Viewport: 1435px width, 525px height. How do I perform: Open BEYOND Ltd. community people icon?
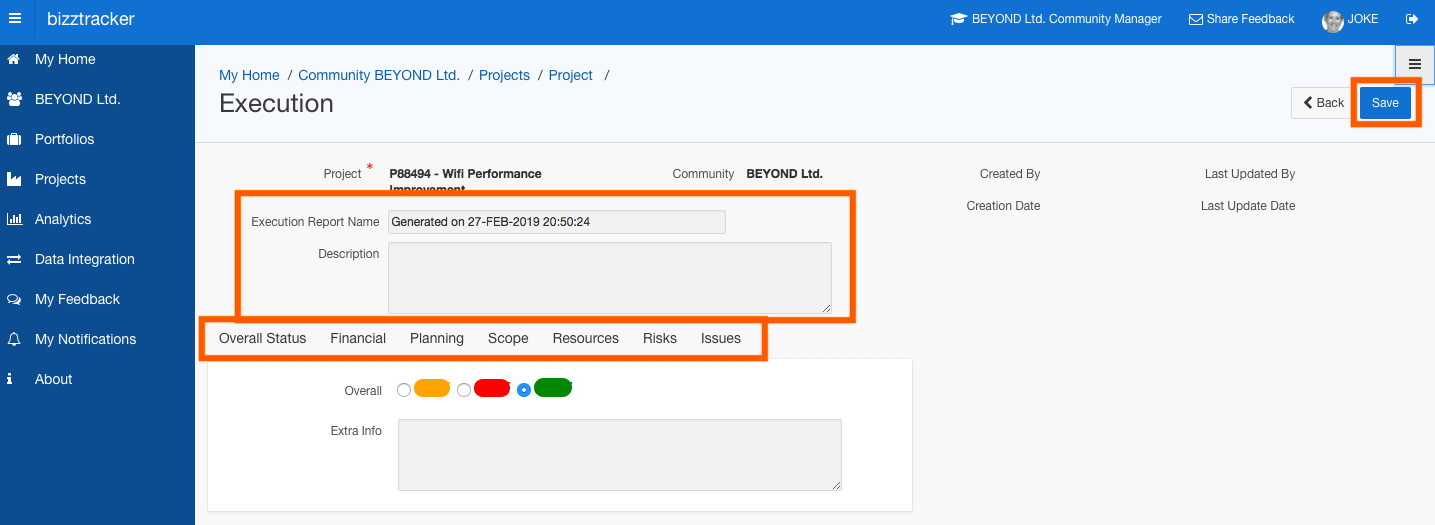pyautogui.click(x=14, y=99)
